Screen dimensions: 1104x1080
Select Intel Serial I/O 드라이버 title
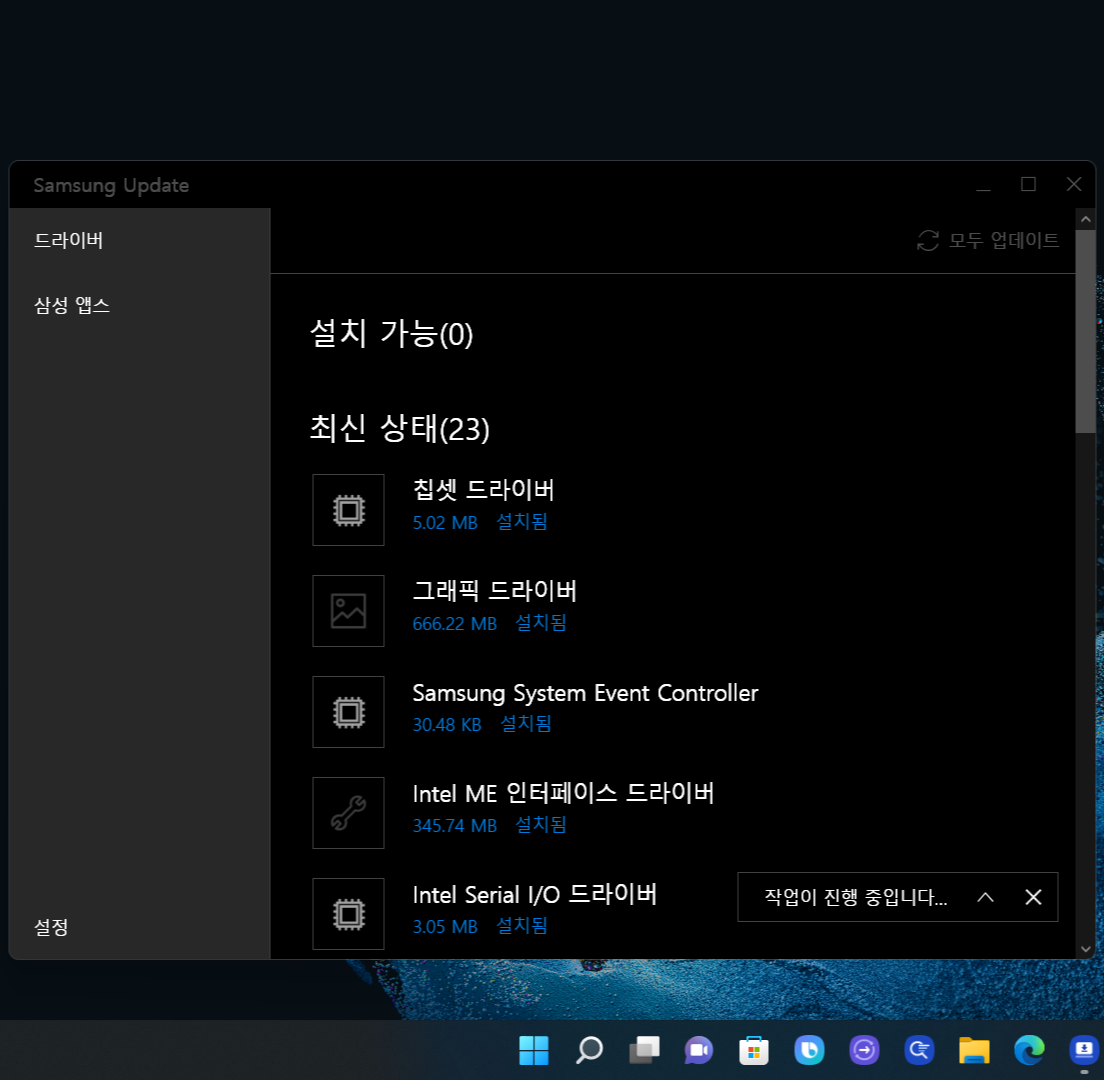pyautogui.click(x=534, y=894)
